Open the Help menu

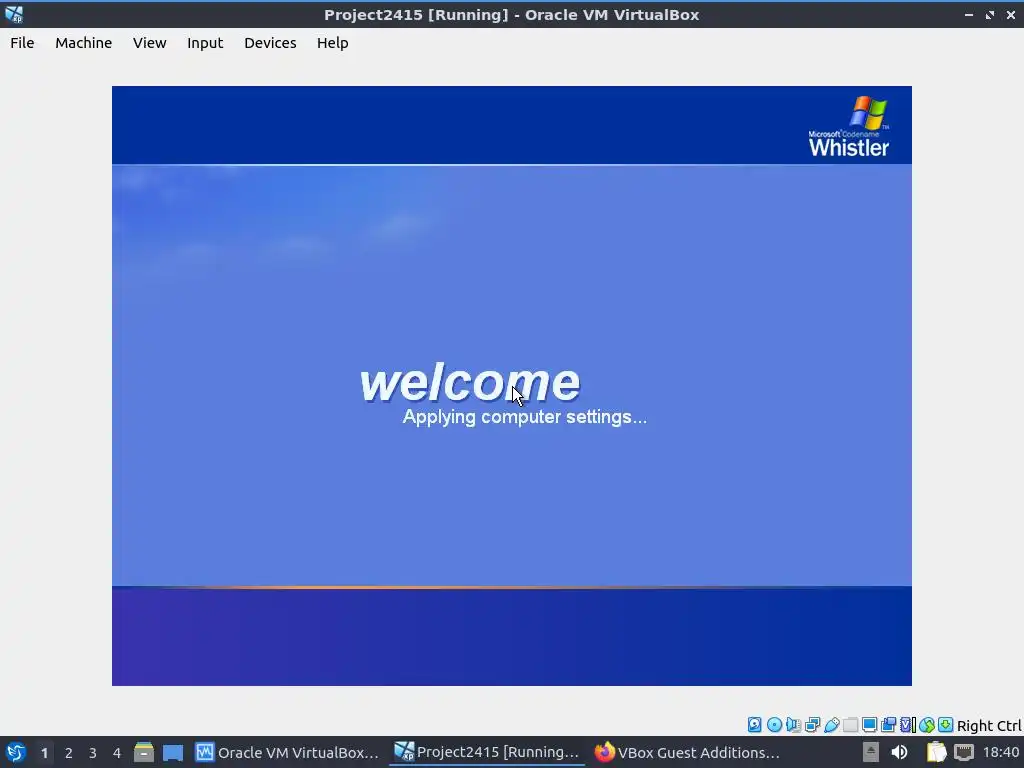tap(332, 43)
